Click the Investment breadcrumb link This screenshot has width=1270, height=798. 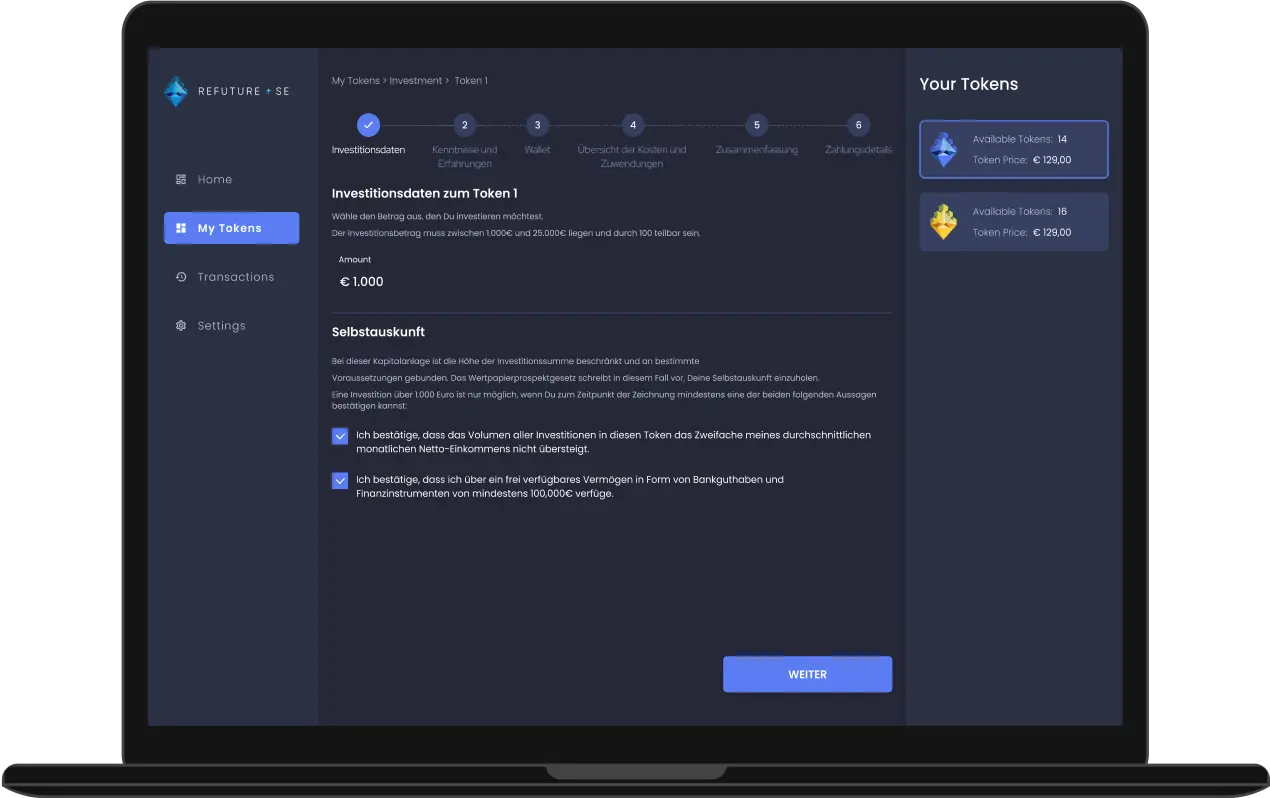click(415, 81)
